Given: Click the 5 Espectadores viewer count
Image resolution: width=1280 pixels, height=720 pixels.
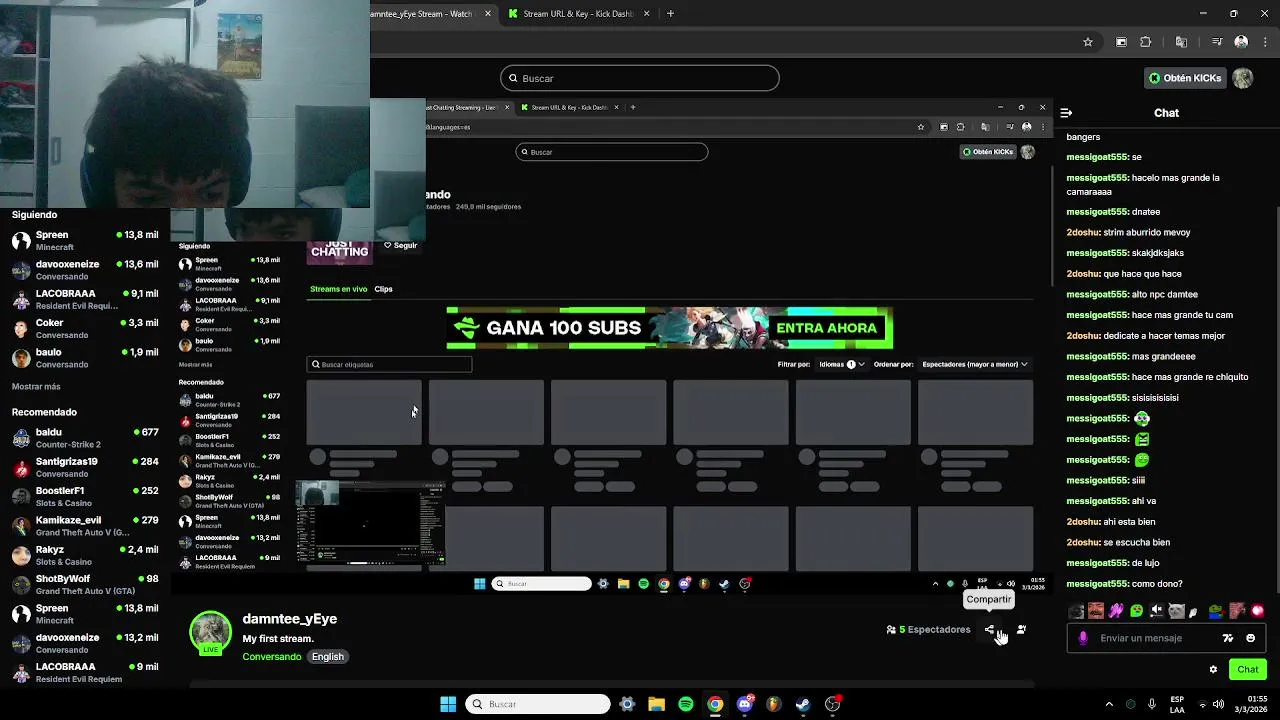Looking at the screenshot, I should click(x=929, y=630).
